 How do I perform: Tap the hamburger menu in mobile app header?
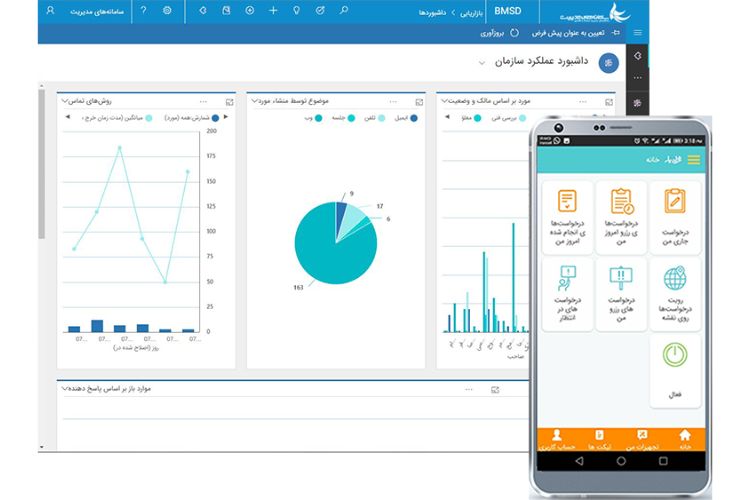click(x=693, y=160)
